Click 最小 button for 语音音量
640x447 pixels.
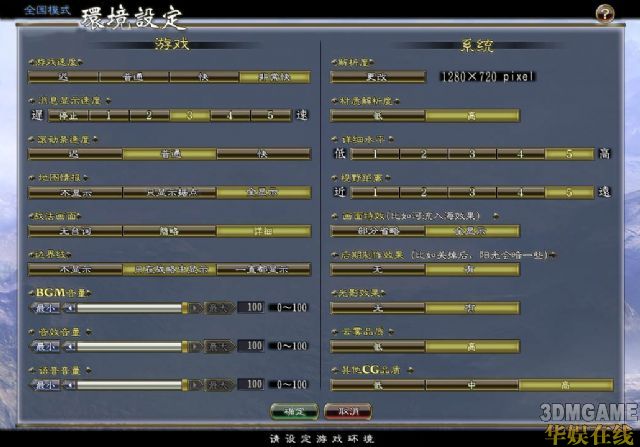[x=46, y=385]
